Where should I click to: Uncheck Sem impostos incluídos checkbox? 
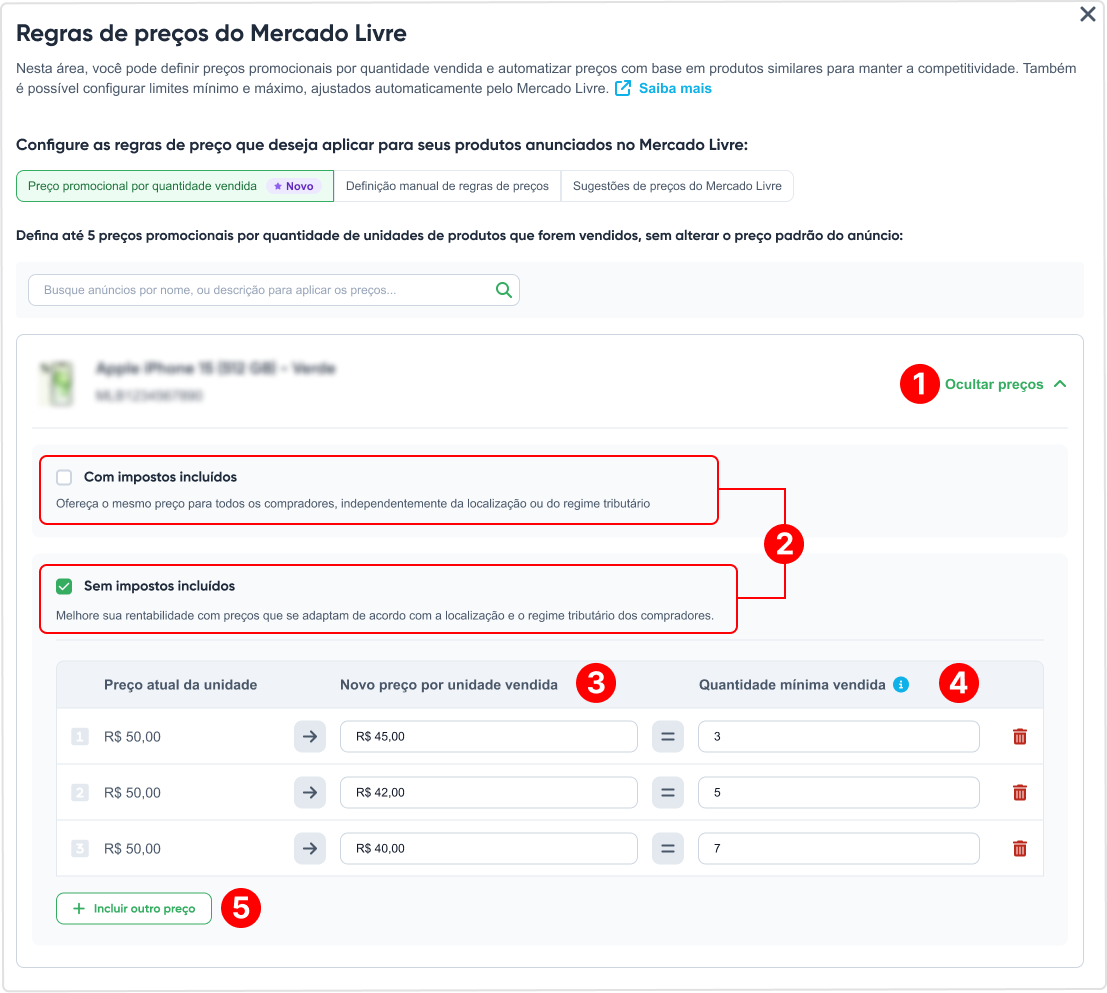[x=64, y=586]
